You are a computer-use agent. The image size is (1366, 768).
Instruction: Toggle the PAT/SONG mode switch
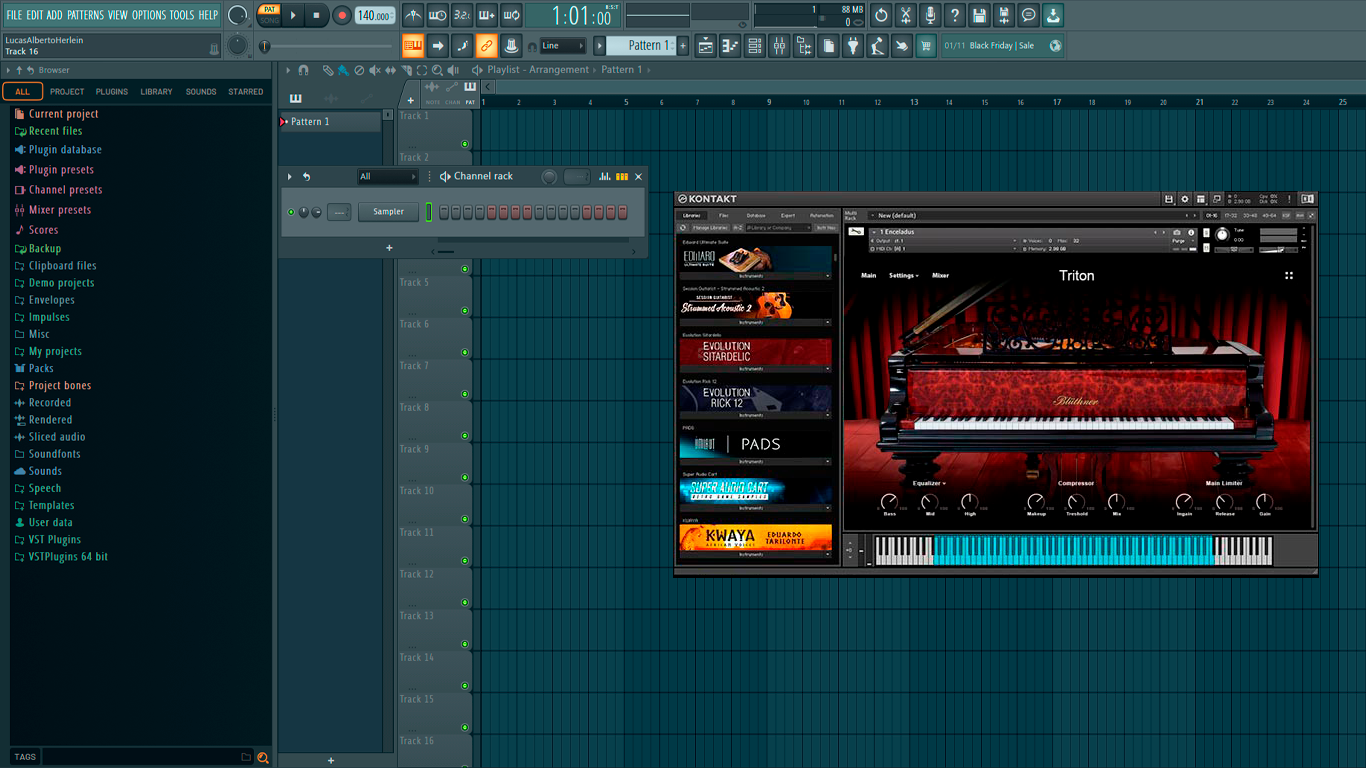tap(269, 15)
